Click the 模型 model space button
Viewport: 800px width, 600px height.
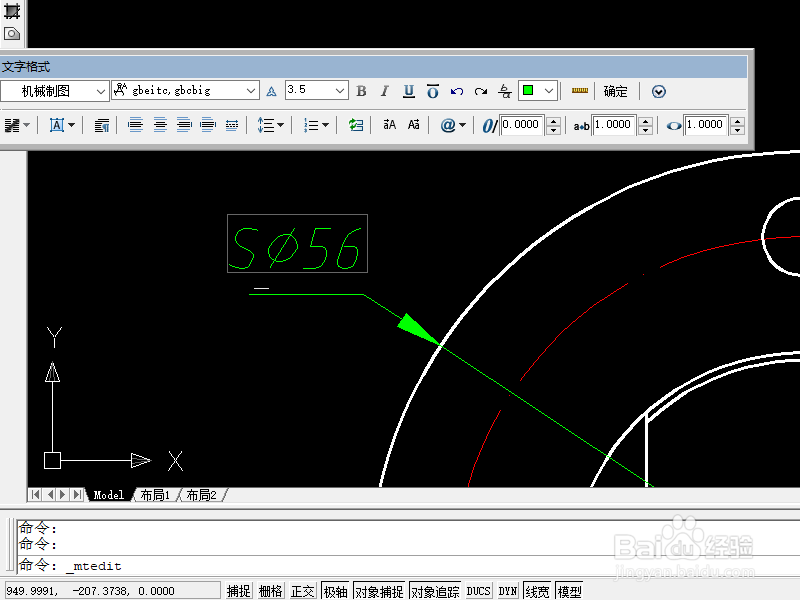tap(569, 591)
